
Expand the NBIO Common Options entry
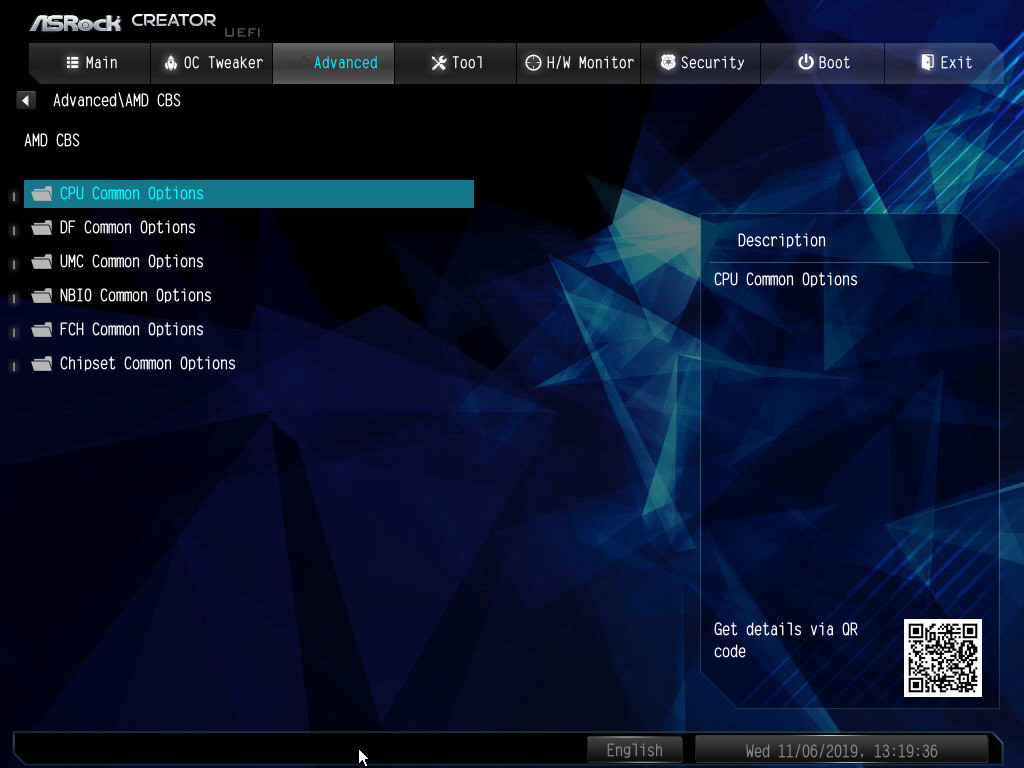coord(135,296)
